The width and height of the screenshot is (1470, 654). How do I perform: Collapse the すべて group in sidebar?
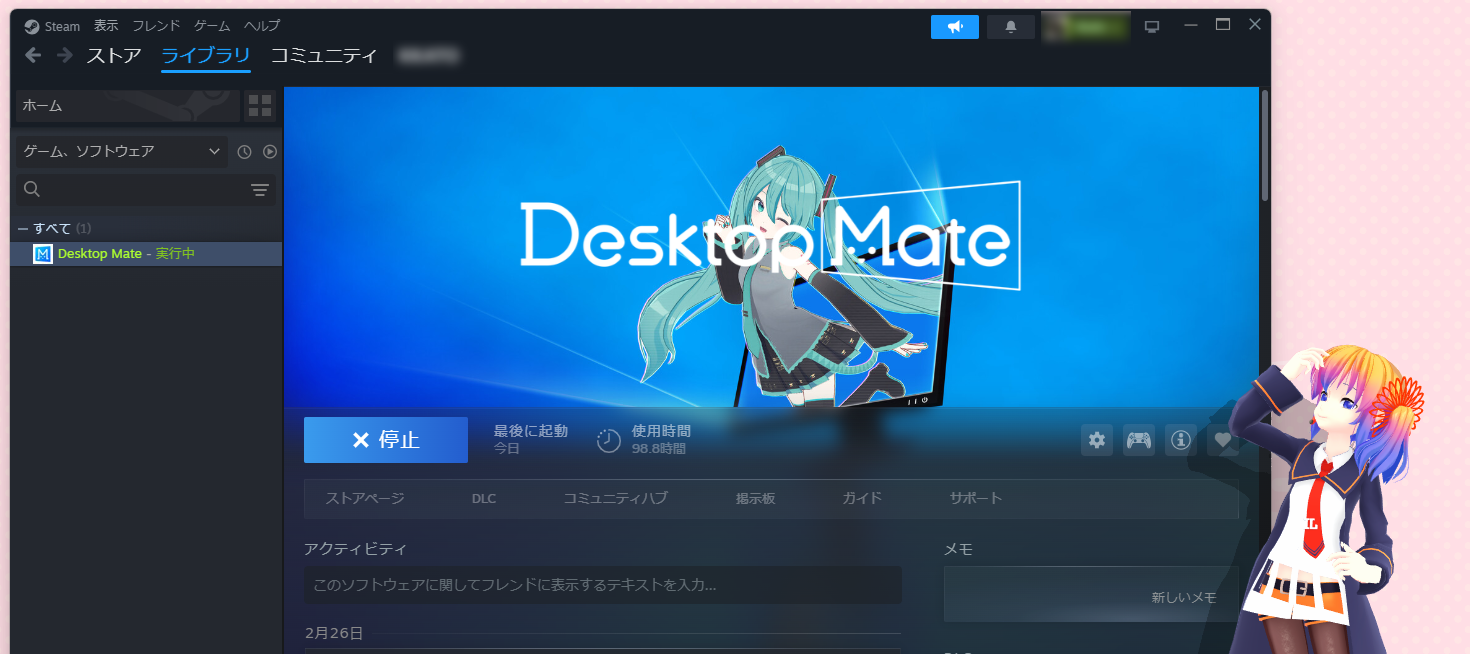click(x=22, y=227)
